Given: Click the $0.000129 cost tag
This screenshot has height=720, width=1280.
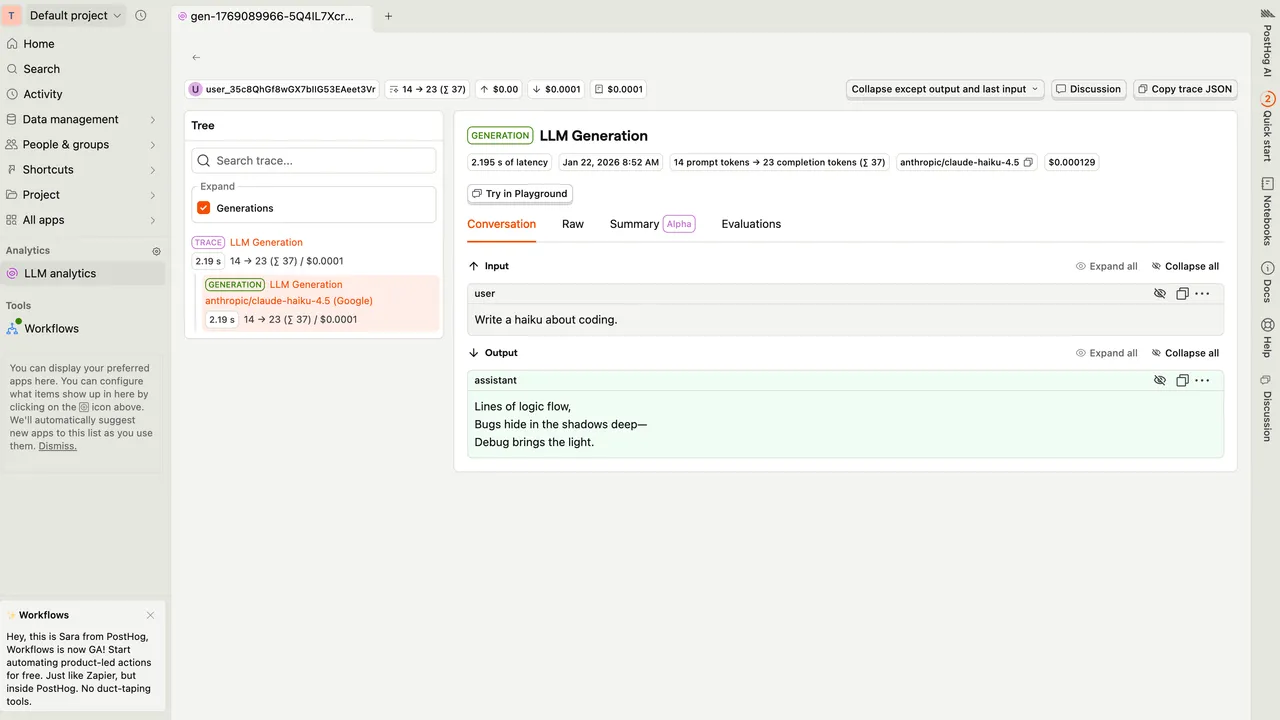Looking at the screenshot, I should (1072, 162).
